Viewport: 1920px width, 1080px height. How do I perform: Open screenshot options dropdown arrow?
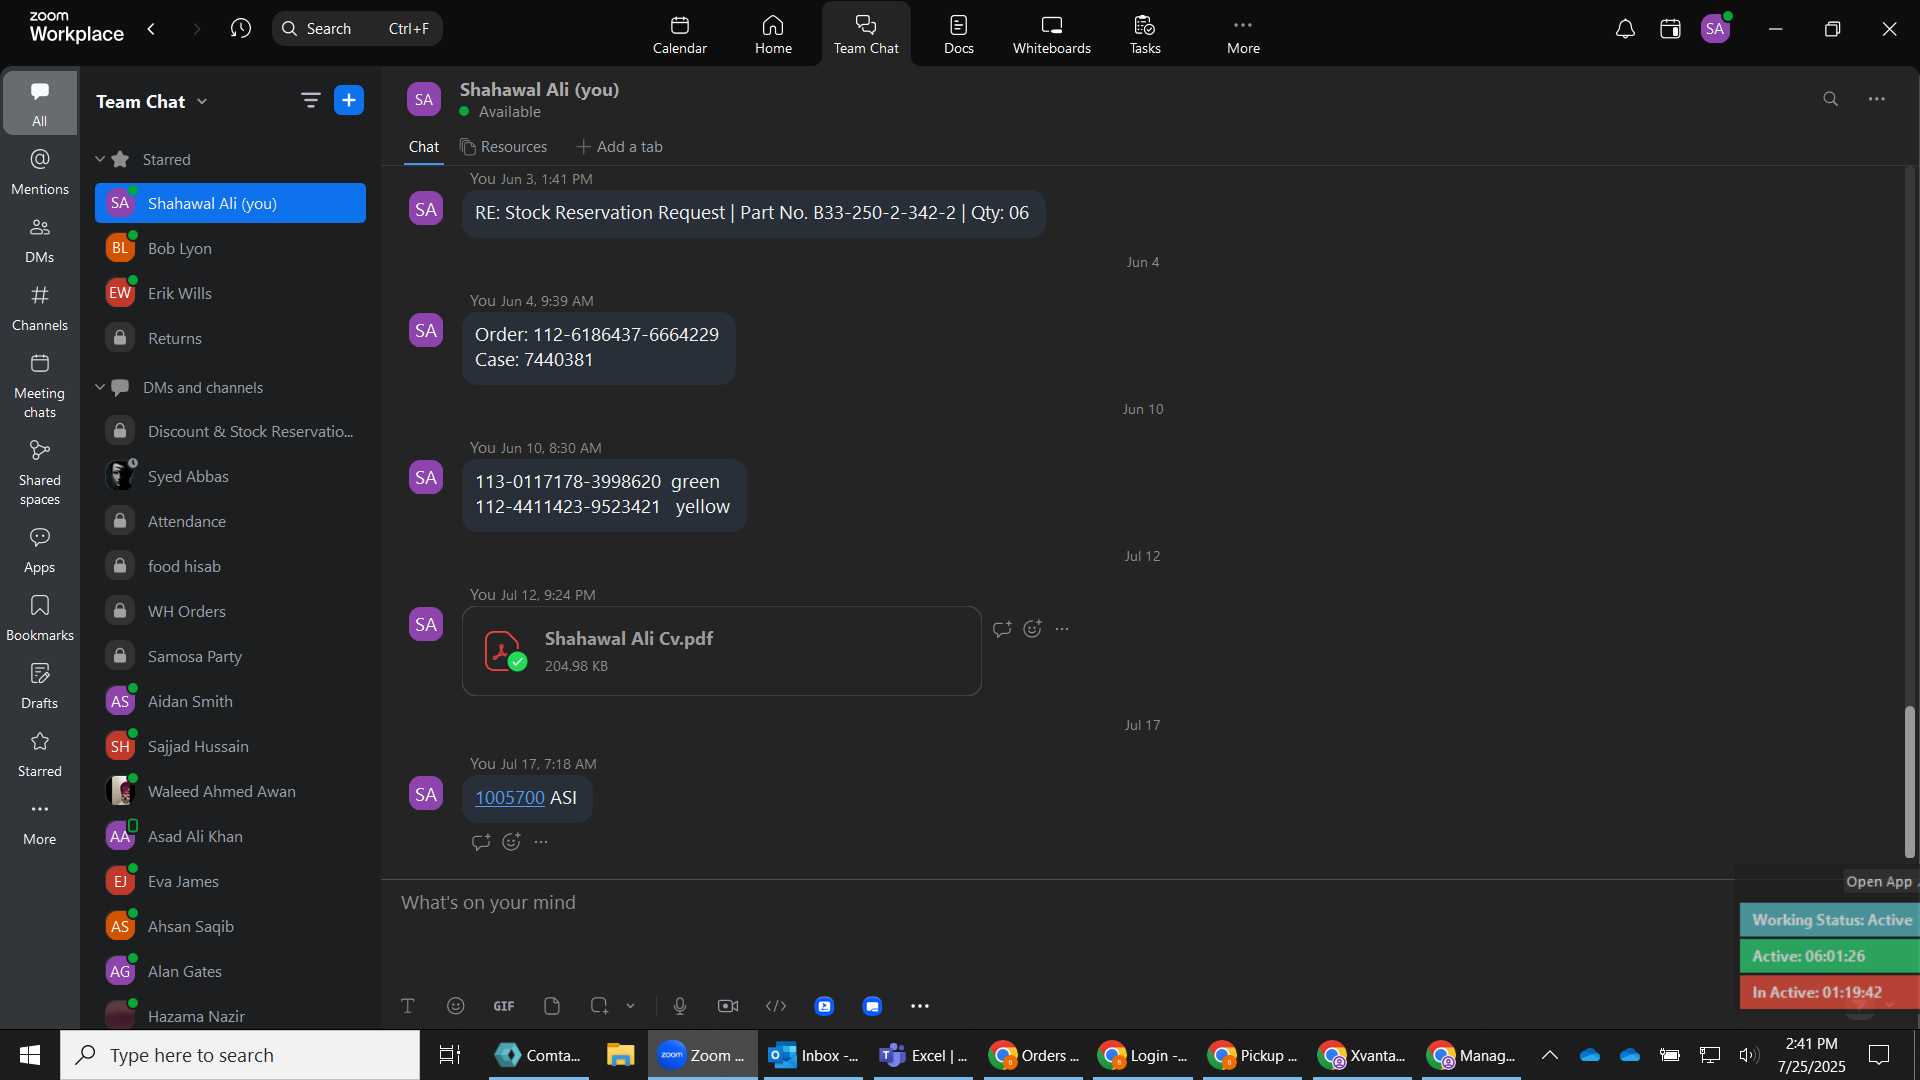point(631,1006)
